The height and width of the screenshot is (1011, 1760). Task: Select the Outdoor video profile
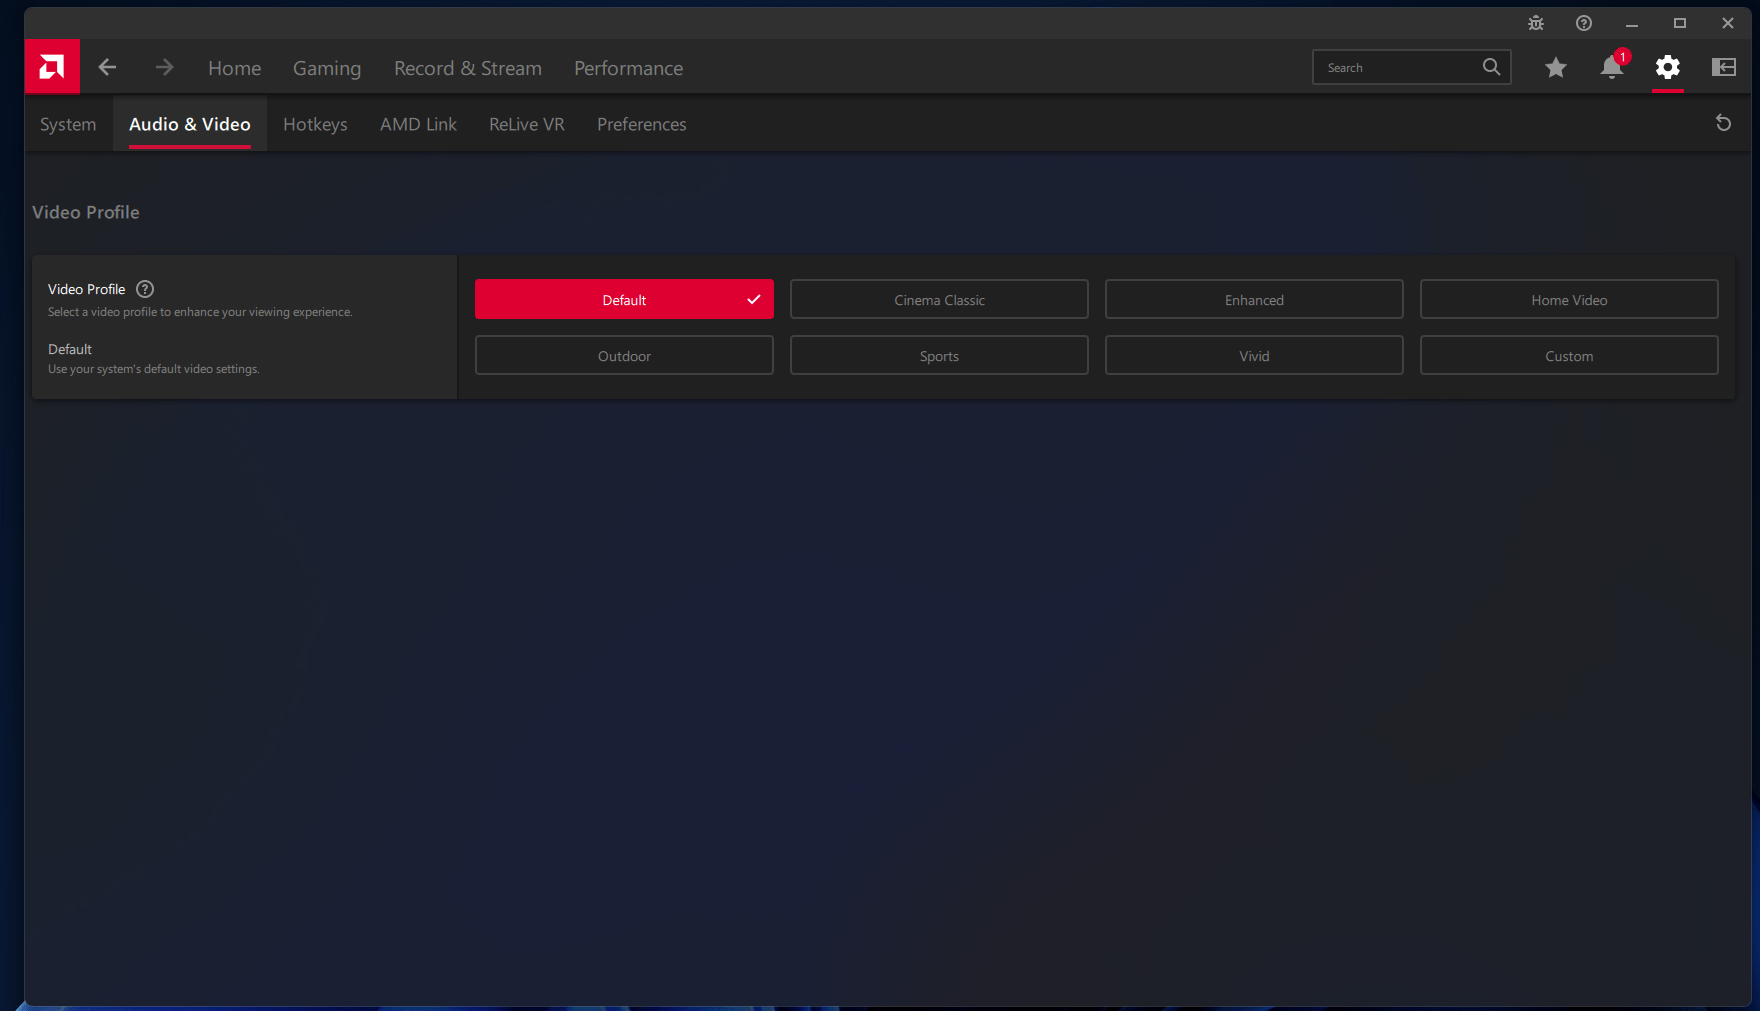[624, 355]
